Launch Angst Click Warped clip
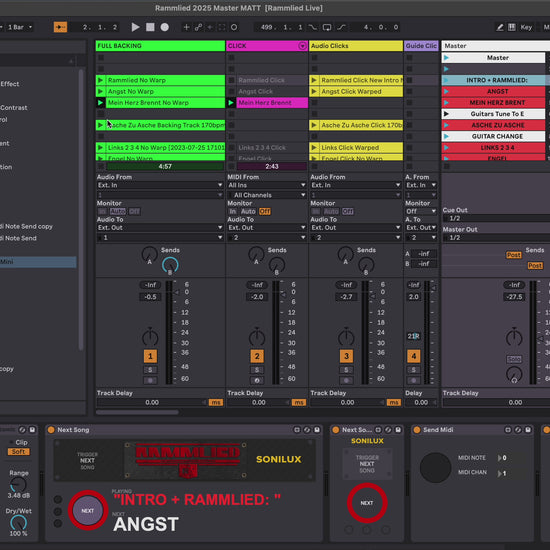 coord(314,92)
